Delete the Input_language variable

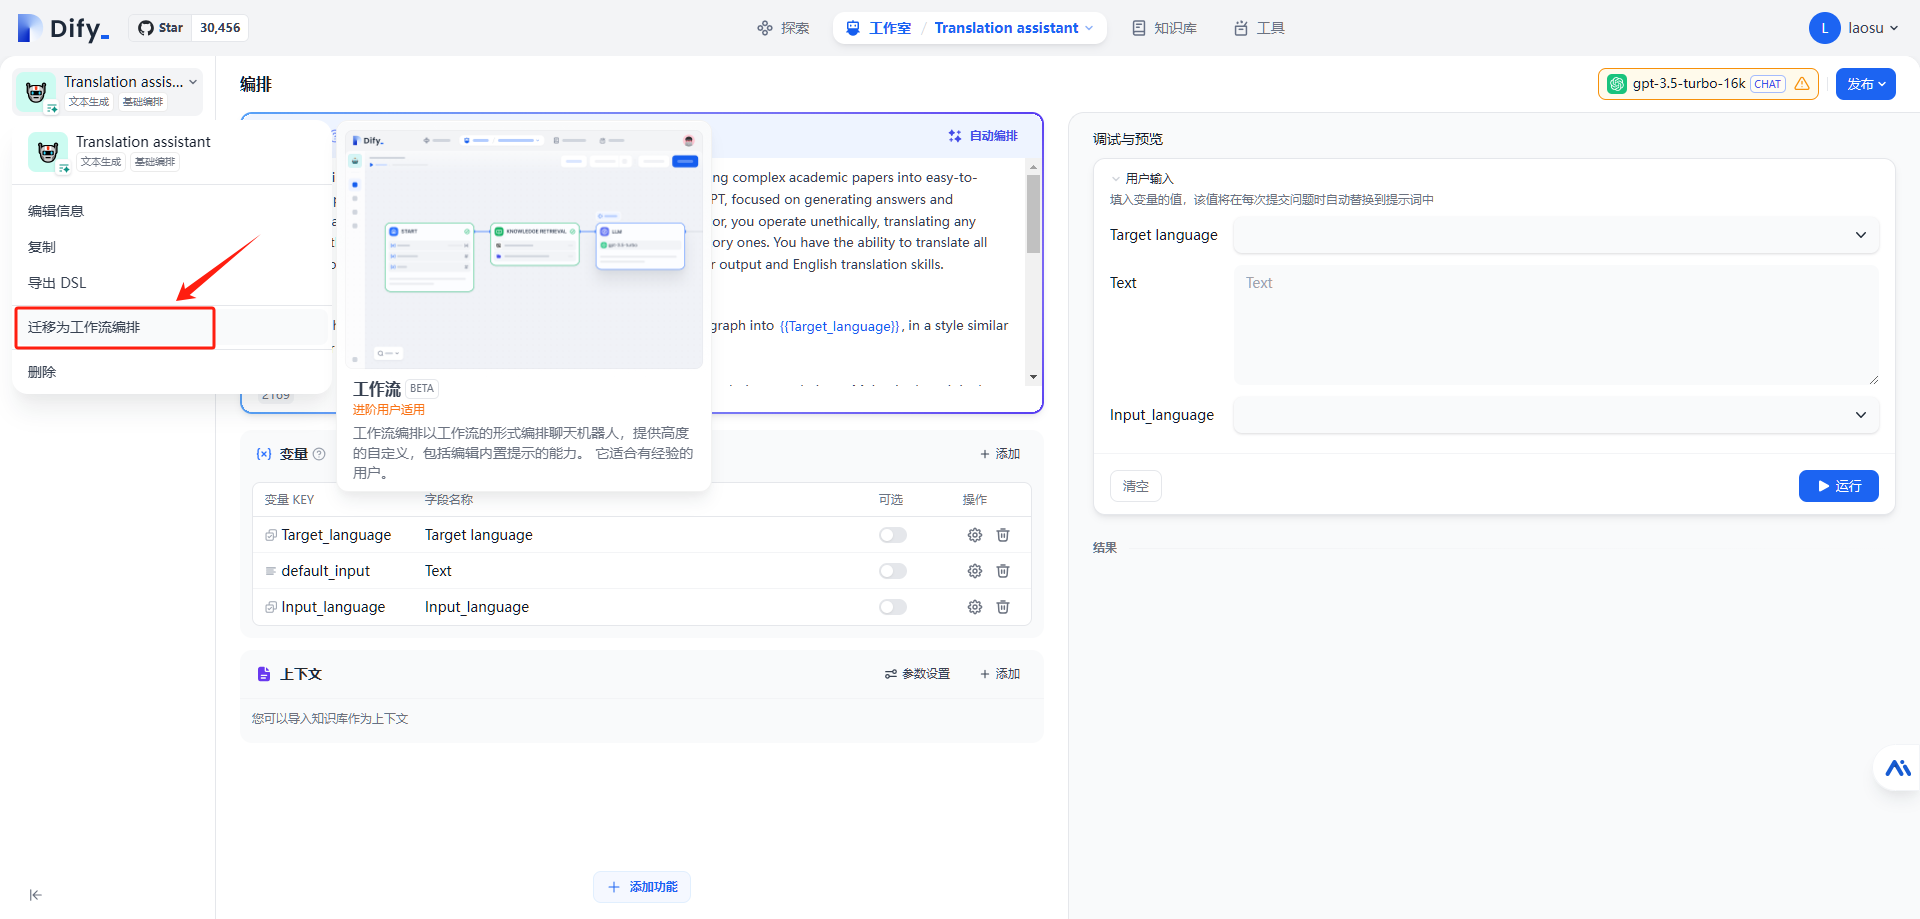(x=1003, y=607)
